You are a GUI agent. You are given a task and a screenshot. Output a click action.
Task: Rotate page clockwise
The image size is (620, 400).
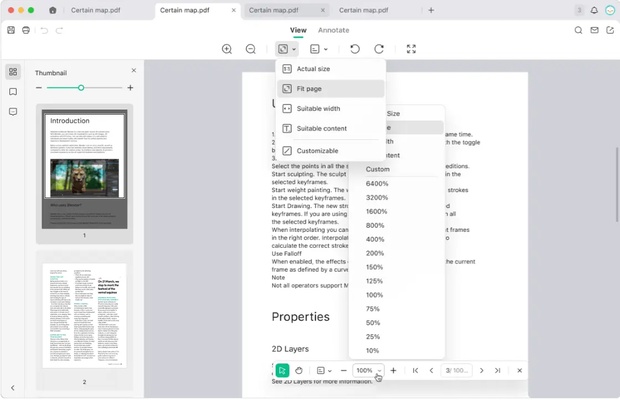[379, 49]
